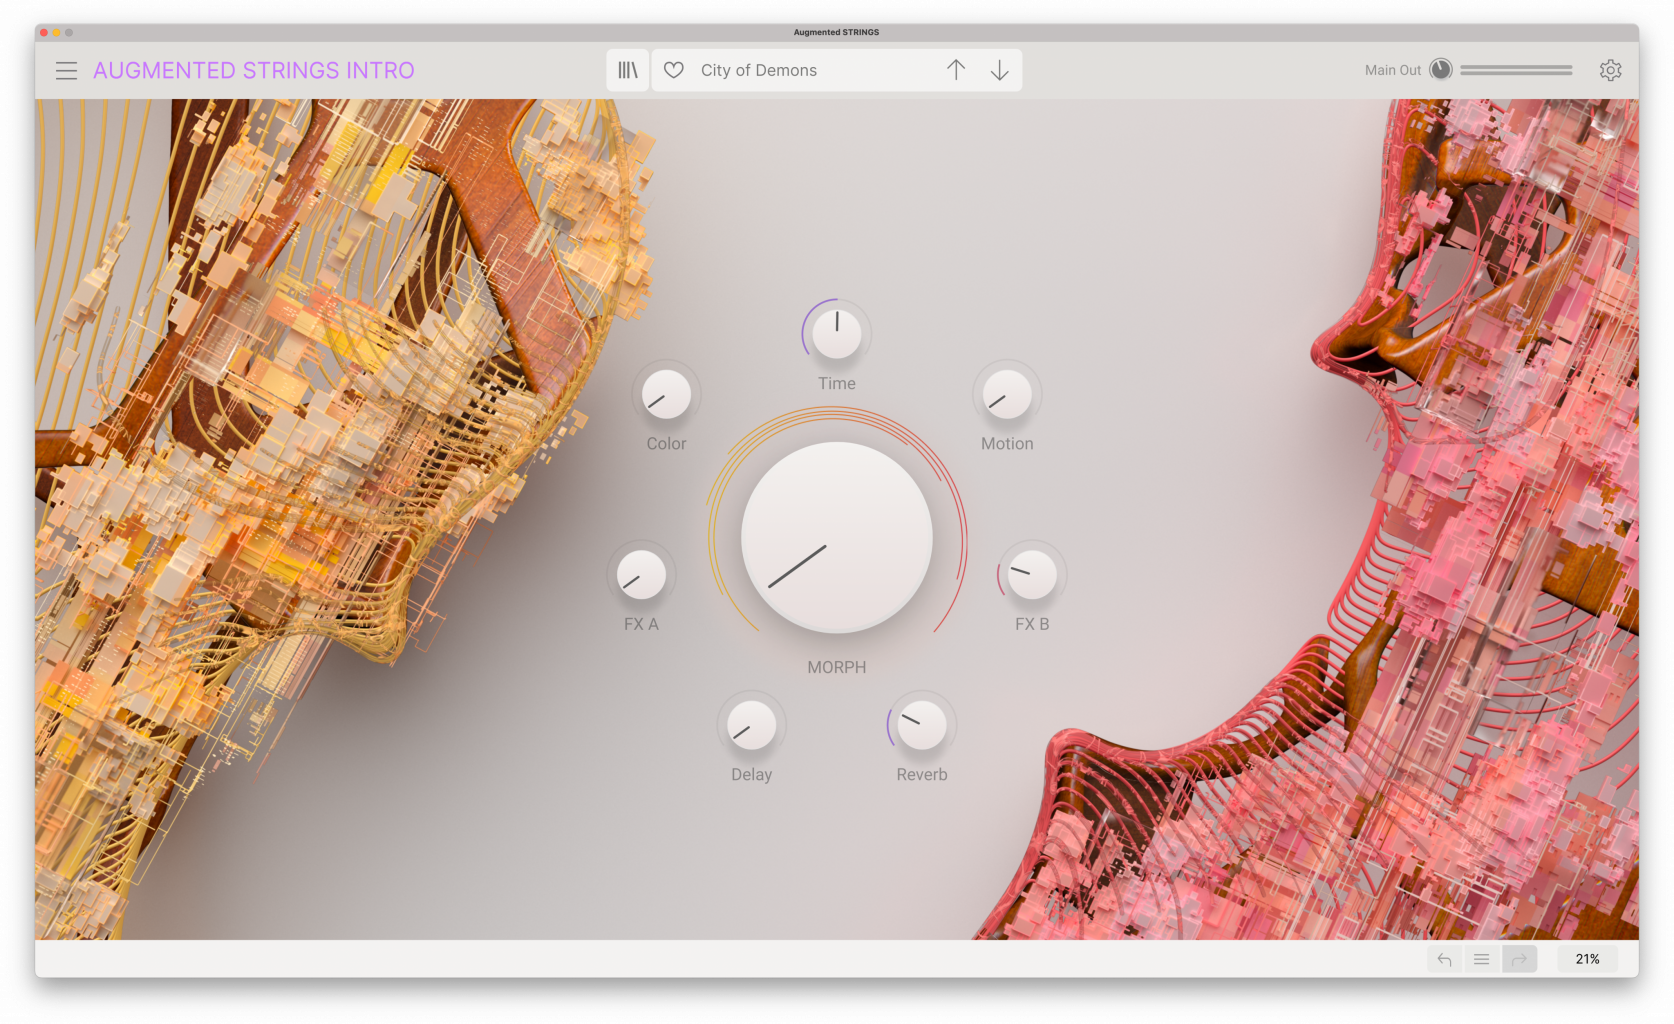Open the edit history list
Image resolution: width=1674 pixels, height=1024 pixels.
click(x=1481, y=958)
